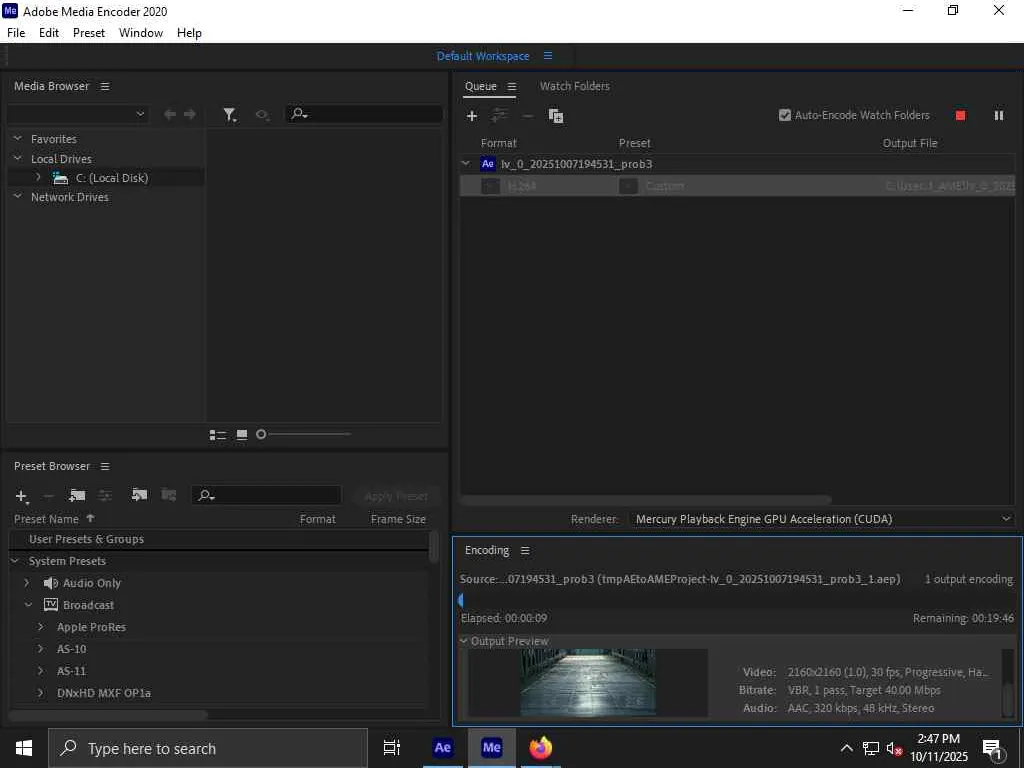
Task: Open the File menu
Action: click(16, 33)
